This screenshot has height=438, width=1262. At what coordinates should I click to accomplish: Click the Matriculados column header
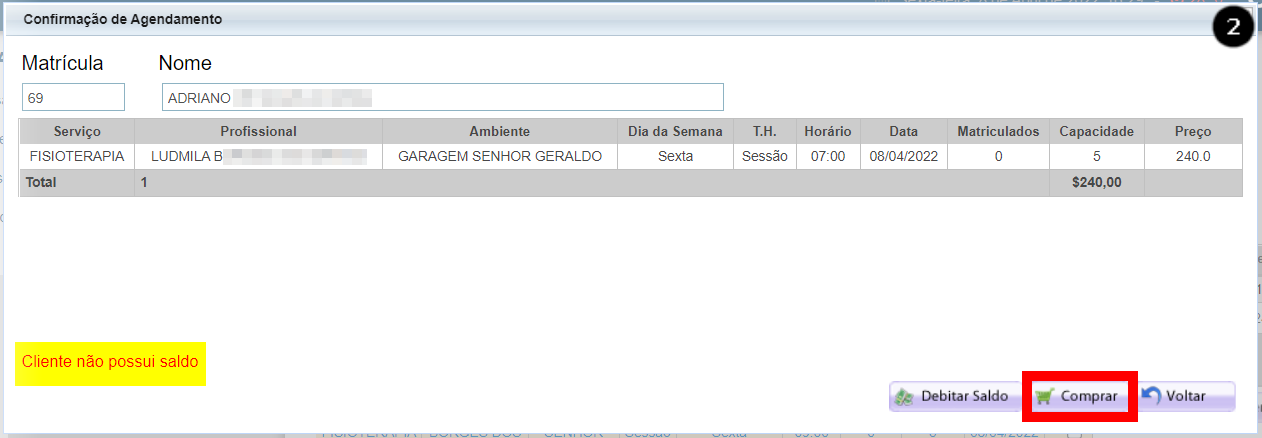[998, 131]
